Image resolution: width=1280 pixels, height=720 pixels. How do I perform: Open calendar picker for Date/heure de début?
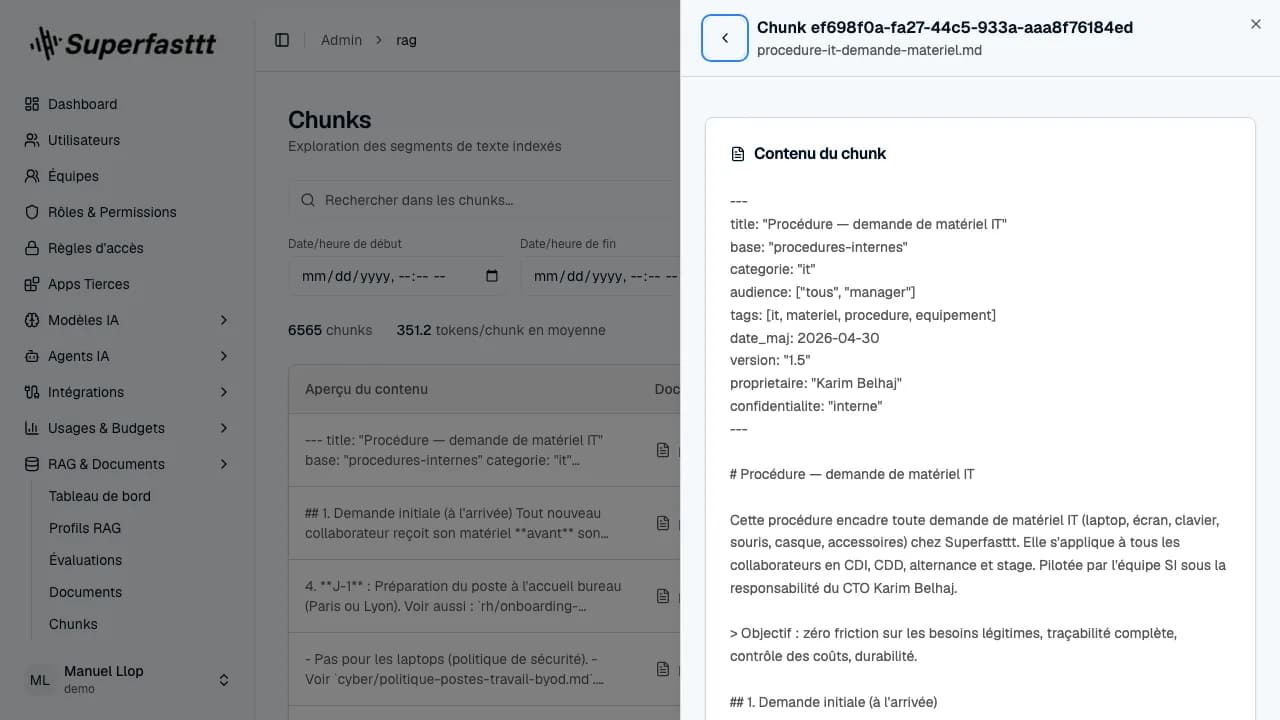492,276
